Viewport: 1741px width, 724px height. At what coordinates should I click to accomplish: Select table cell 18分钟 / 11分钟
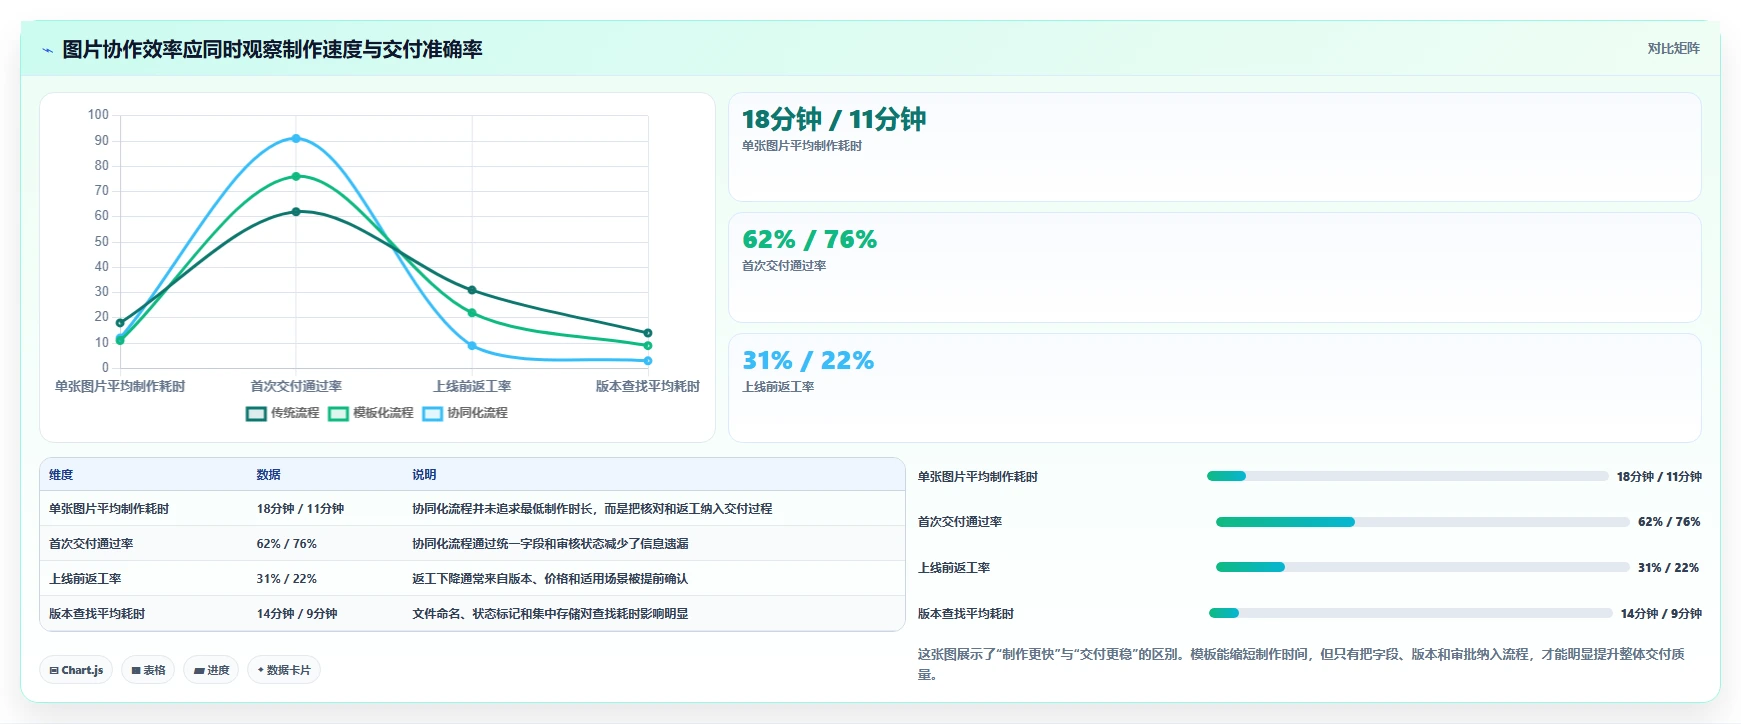pyautogui.click(x=300, y=509)
